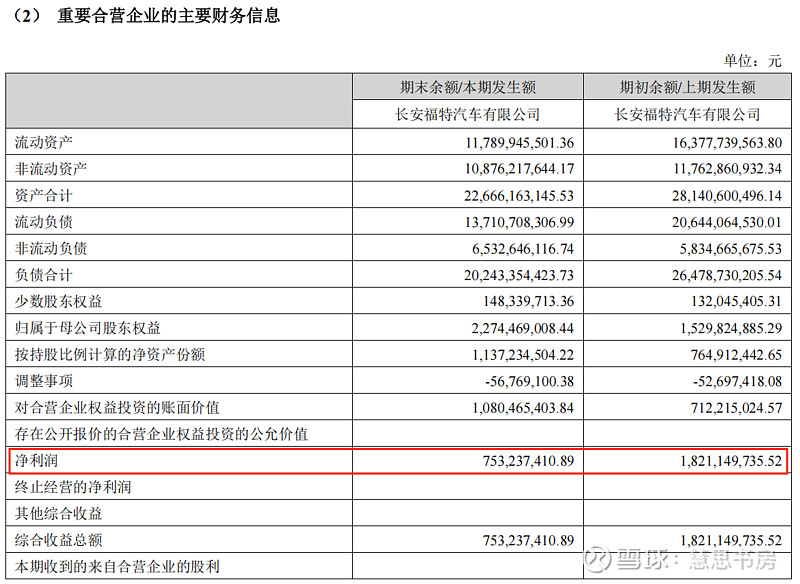
Task: Click the value 22,666,163,145.53
Action: (x=519, y=196)
